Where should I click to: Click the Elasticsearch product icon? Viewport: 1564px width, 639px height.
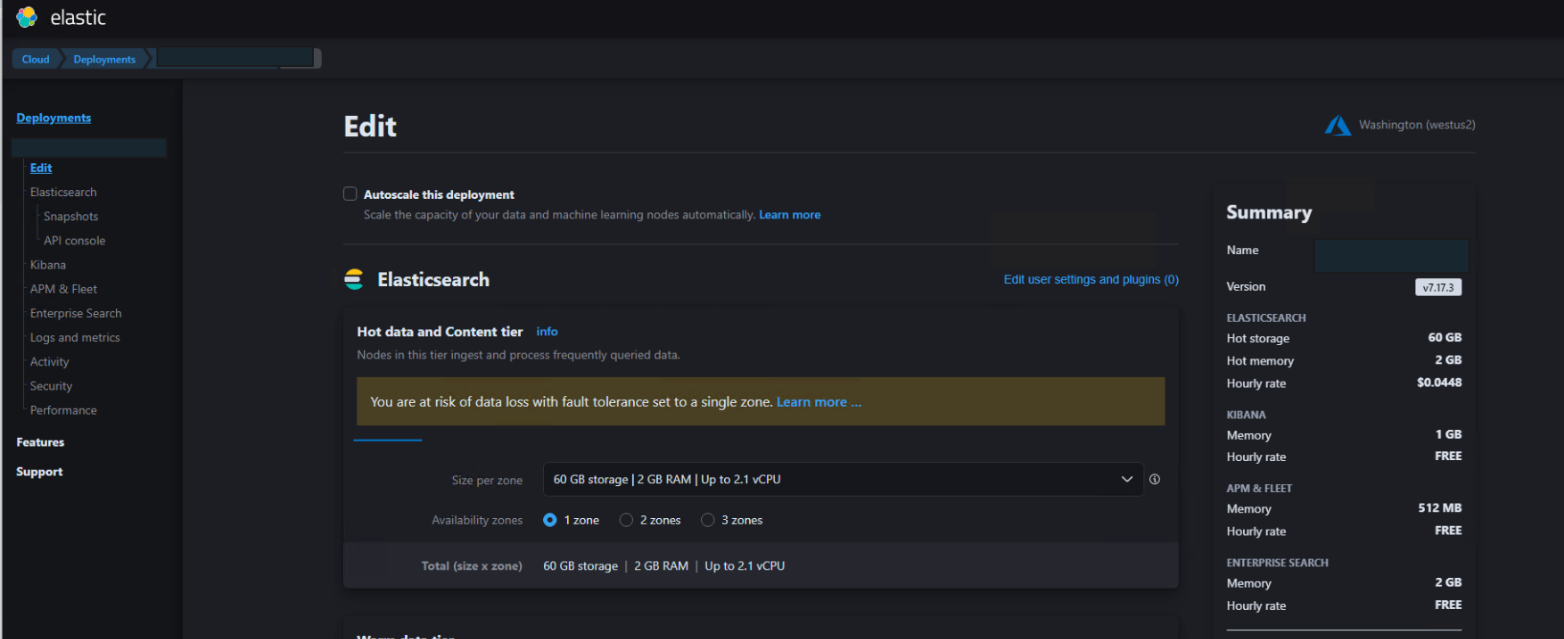click(354, 279)
